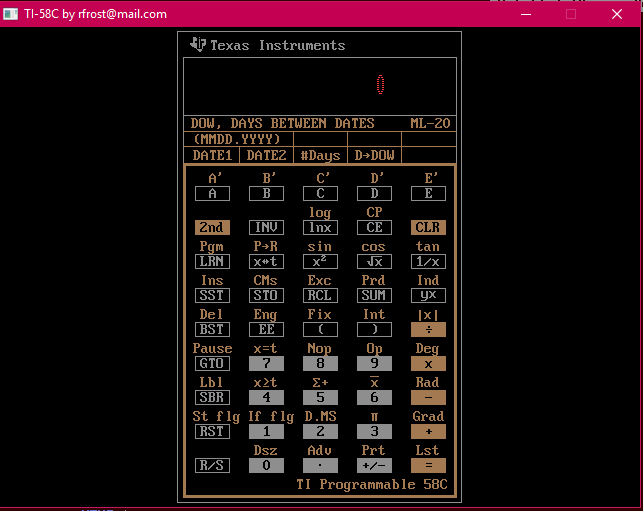Toggle the INV inverse key
Screen dimensions: 643x511
click(x=266, y=227)
